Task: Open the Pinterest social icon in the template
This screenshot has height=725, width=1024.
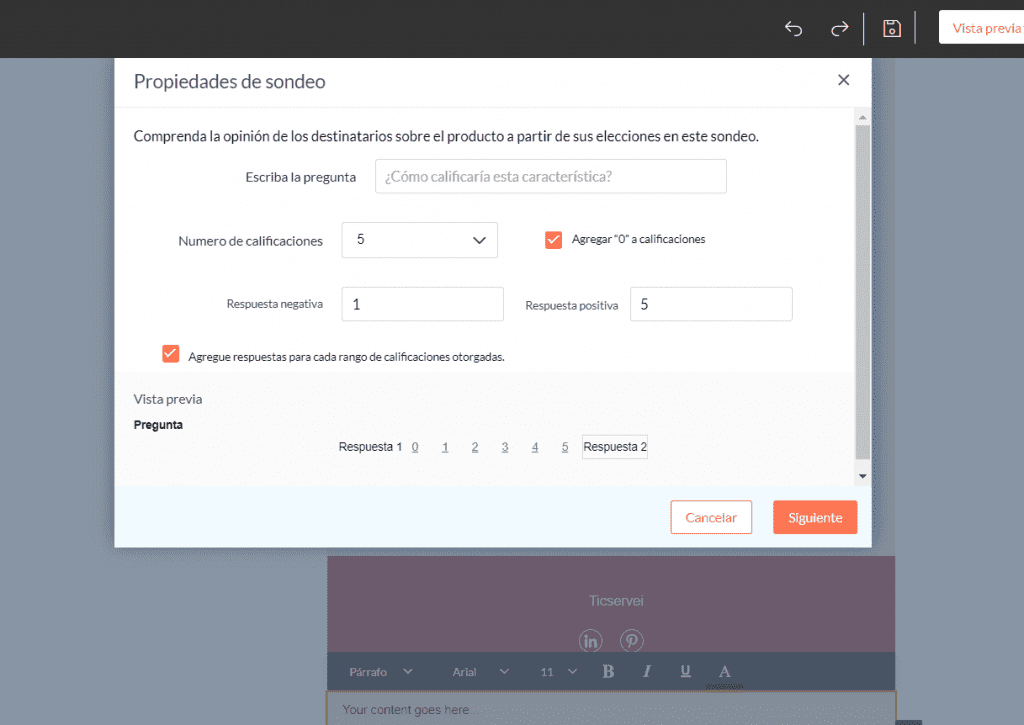Action: point(631,641)
